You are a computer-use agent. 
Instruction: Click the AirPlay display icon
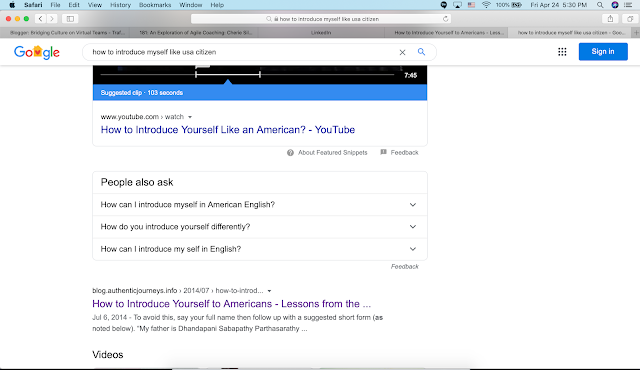point(458,5)
